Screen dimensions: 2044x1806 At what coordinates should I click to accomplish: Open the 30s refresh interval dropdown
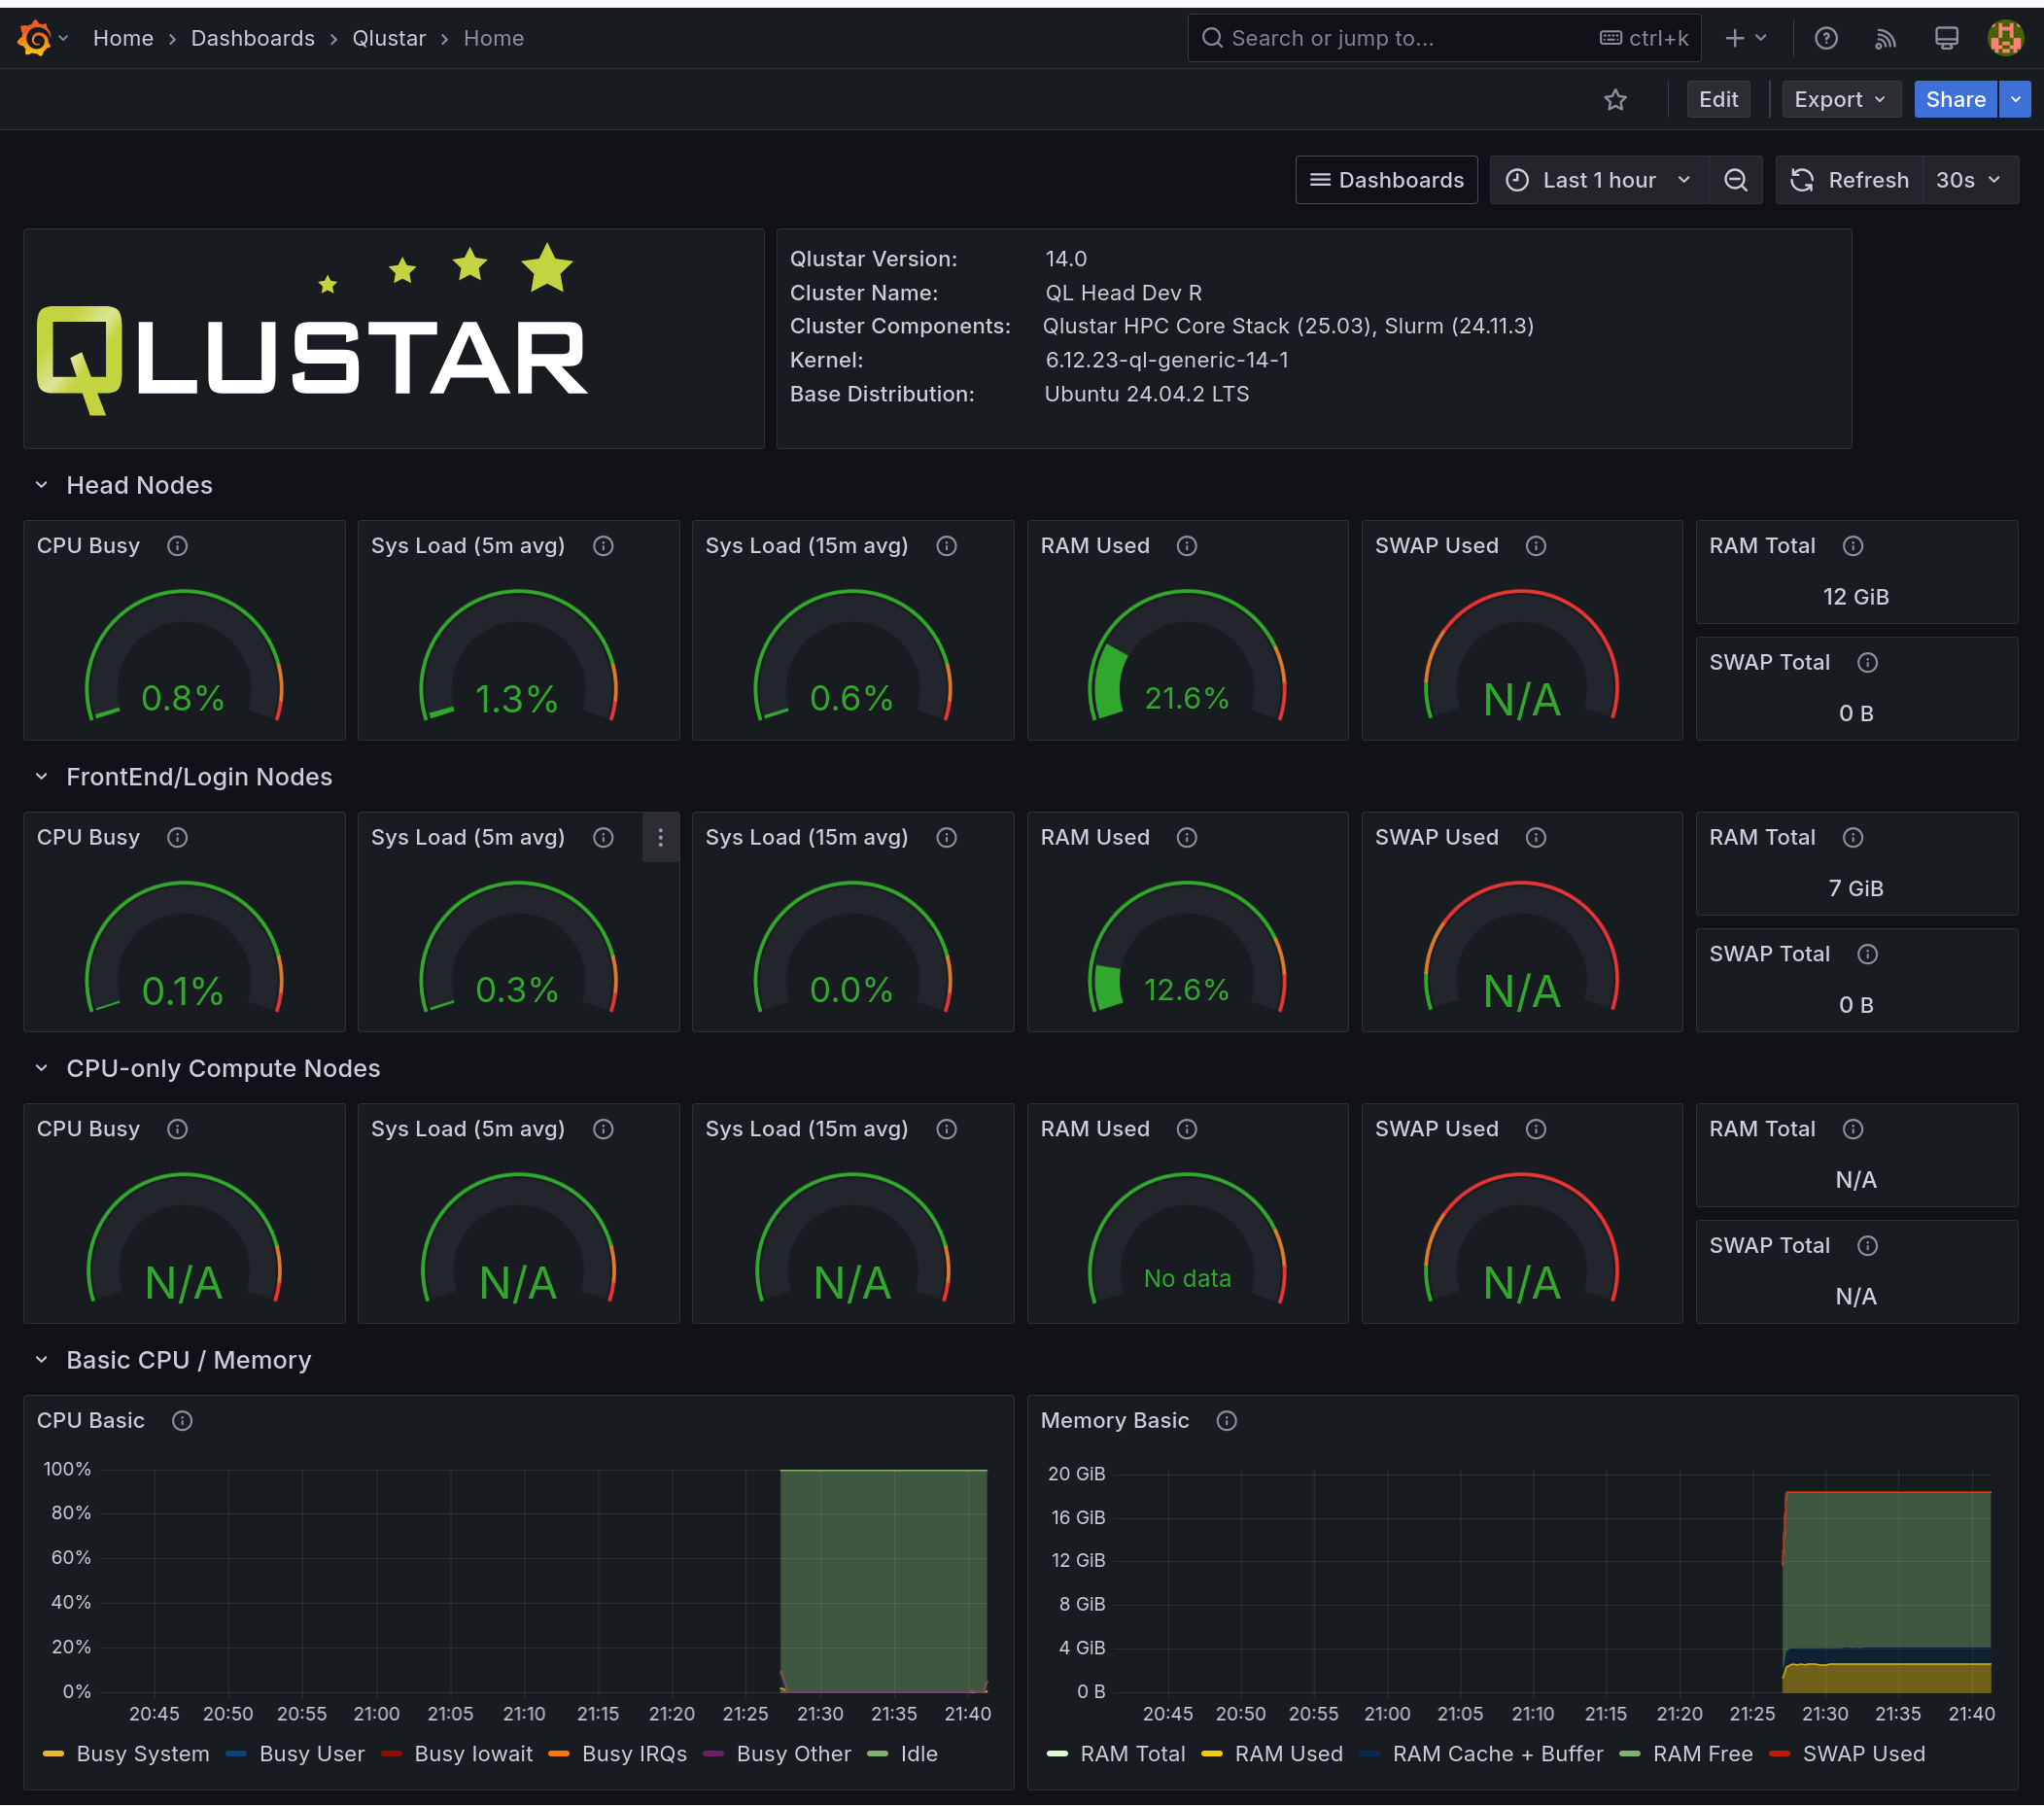(x=1969, y=180)
